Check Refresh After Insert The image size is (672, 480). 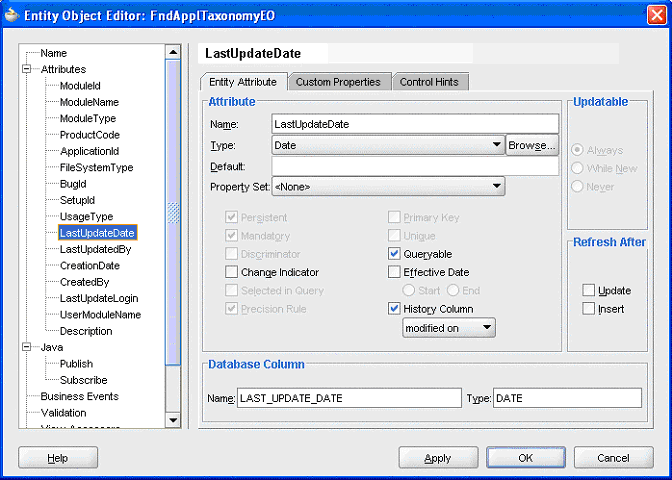tap(588, 309)
